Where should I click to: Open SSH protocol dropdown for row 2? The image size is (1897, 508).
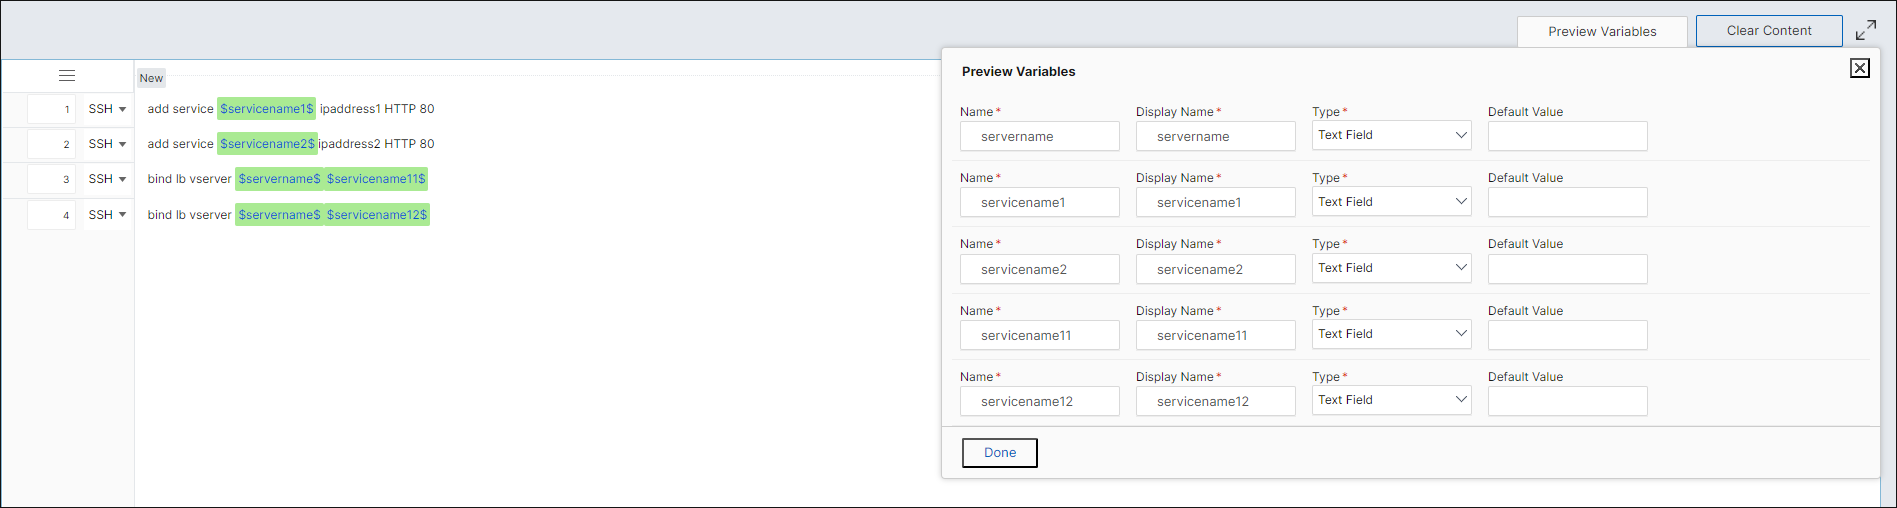click(108, 144)
